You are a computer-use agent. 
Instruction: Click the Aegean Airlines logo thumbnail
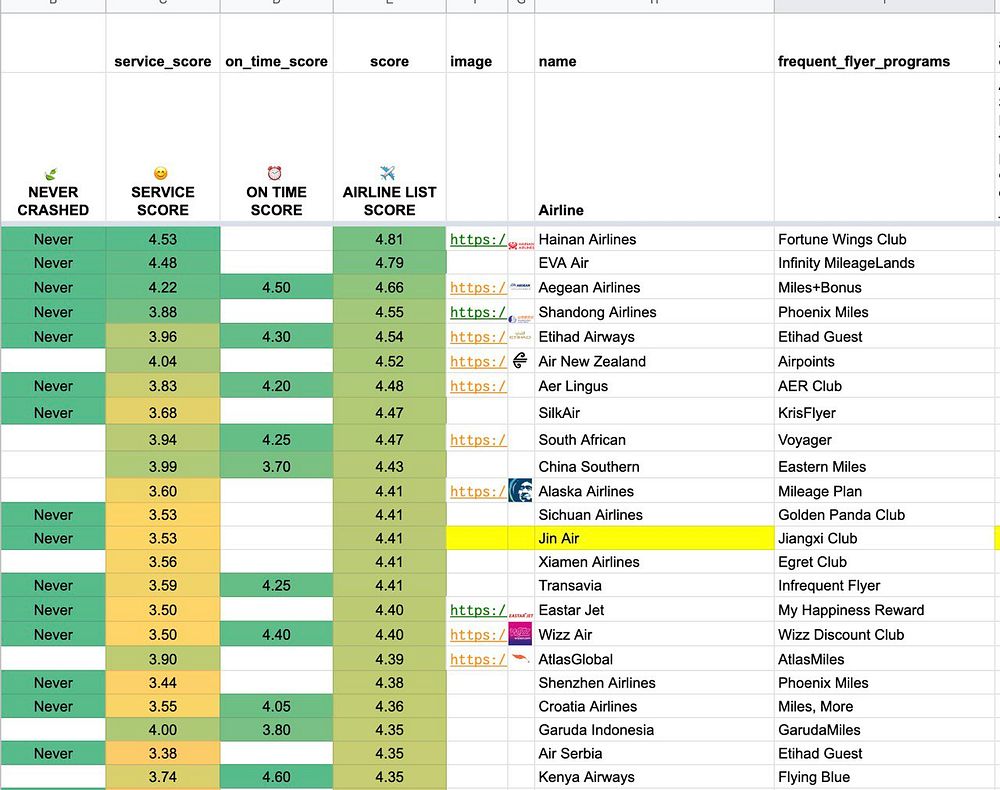pyautogui.click(x=520, y=287)
